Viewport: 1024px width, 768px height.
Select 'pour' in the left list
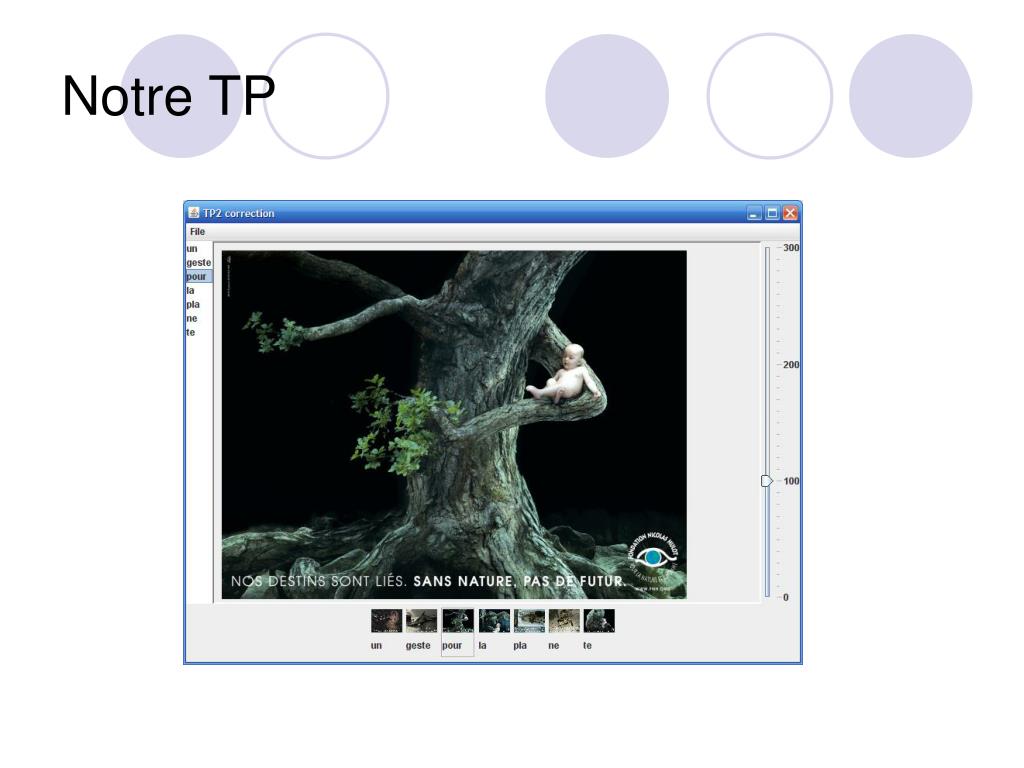tap(199, 276)
